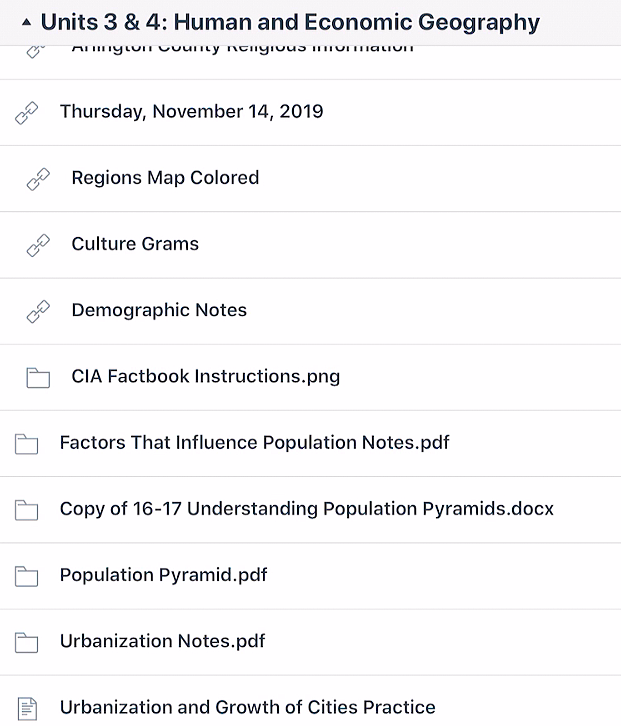Screen dimensions: 621x726
Task: Select Units 3 & 4 Human and Economic Geography header
Action: click(x=290, y=22)
